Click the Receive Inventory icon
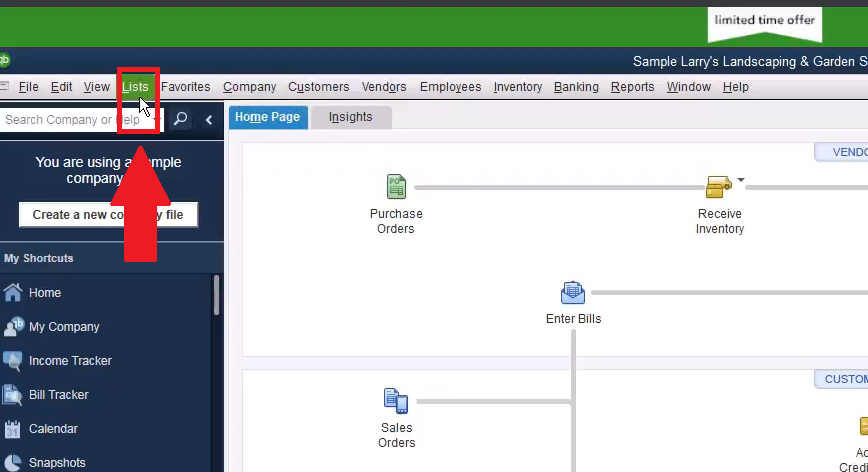Image resolution: width=868 pixels, height=472 pixels. click(719, 187)
